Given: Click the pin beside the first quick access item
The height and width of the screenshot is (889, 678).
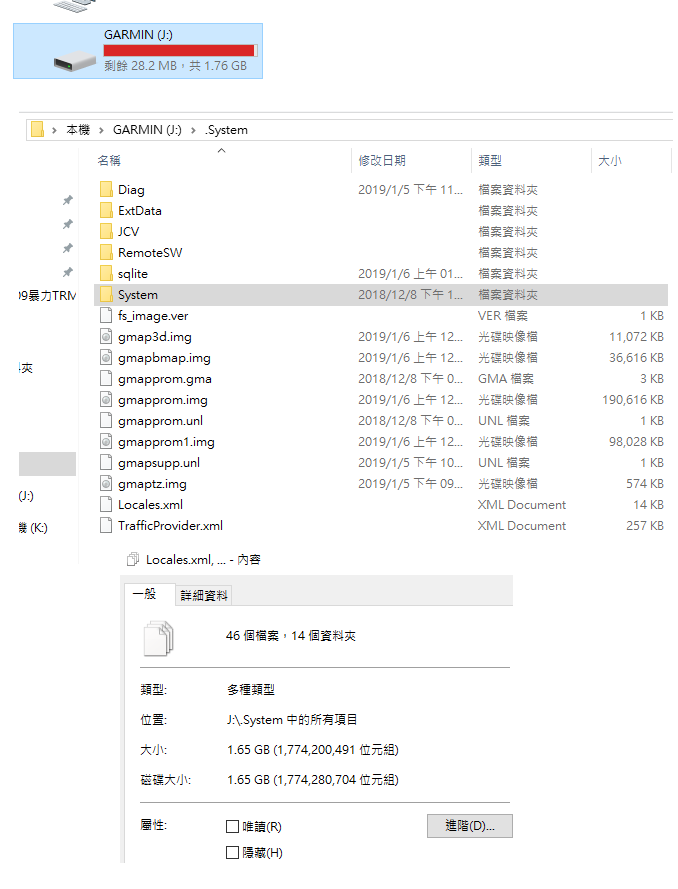Looking at the screenshot, I should pos(67,200).
